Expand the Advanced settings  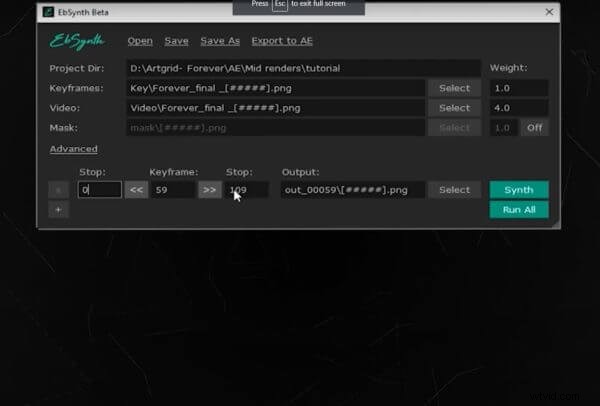pos(73,149)
